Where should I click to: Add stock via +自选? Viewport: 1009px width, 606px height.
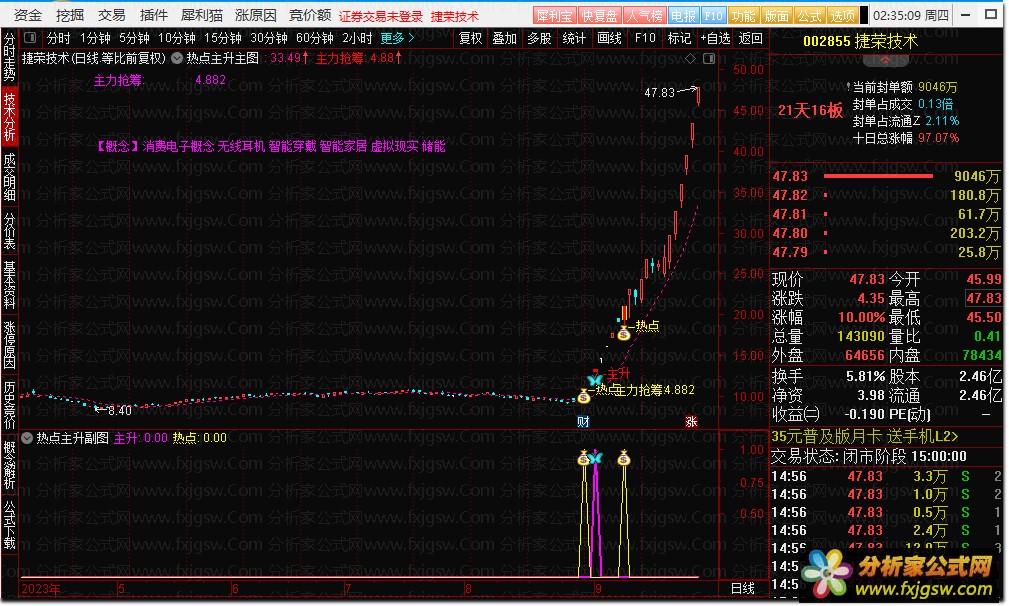[715, 39]
